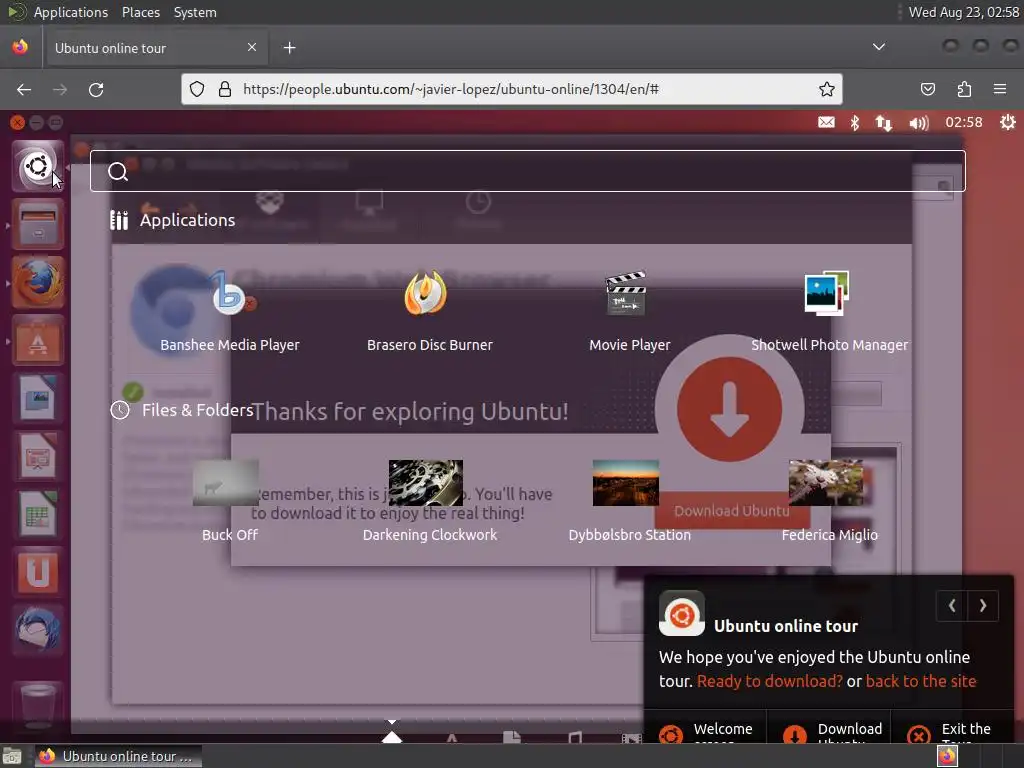Open a new browser tab
The image size is (1024, 768).
click(x=289, y=48)
